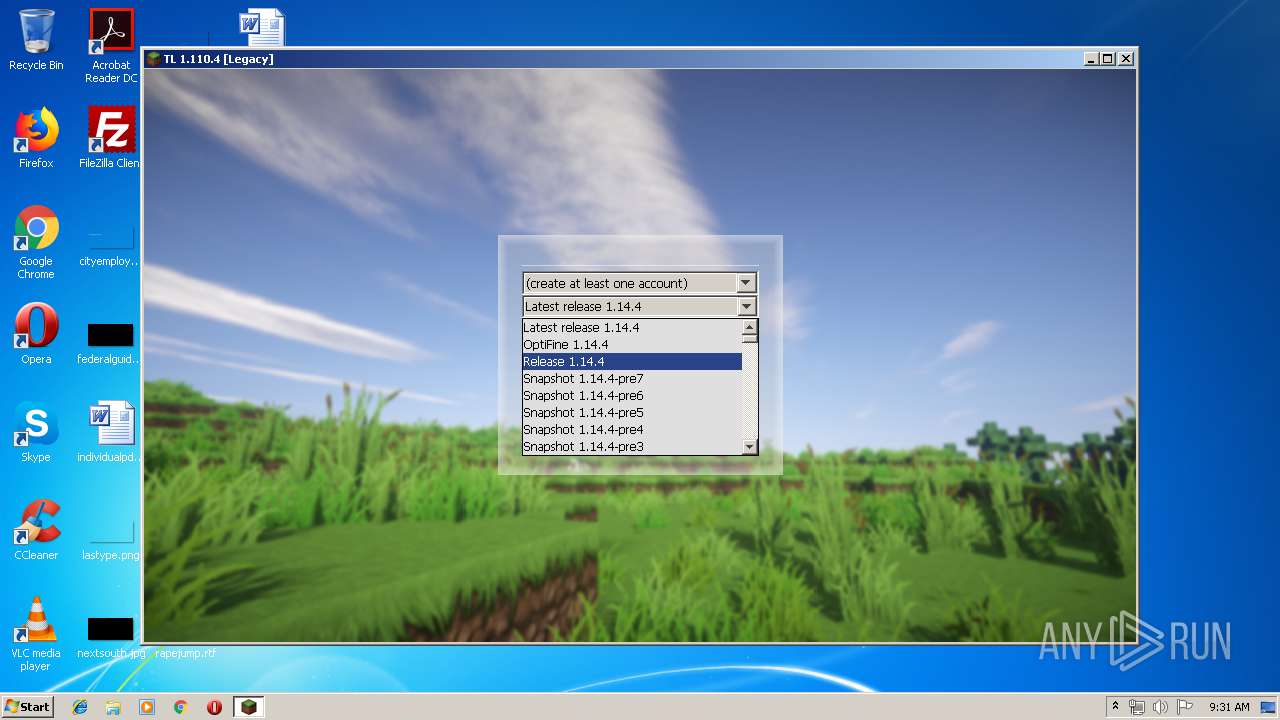This screenshot has width=1280, height=720.
Task: Click the version list scroll up arrow
Action: point(749,326)
